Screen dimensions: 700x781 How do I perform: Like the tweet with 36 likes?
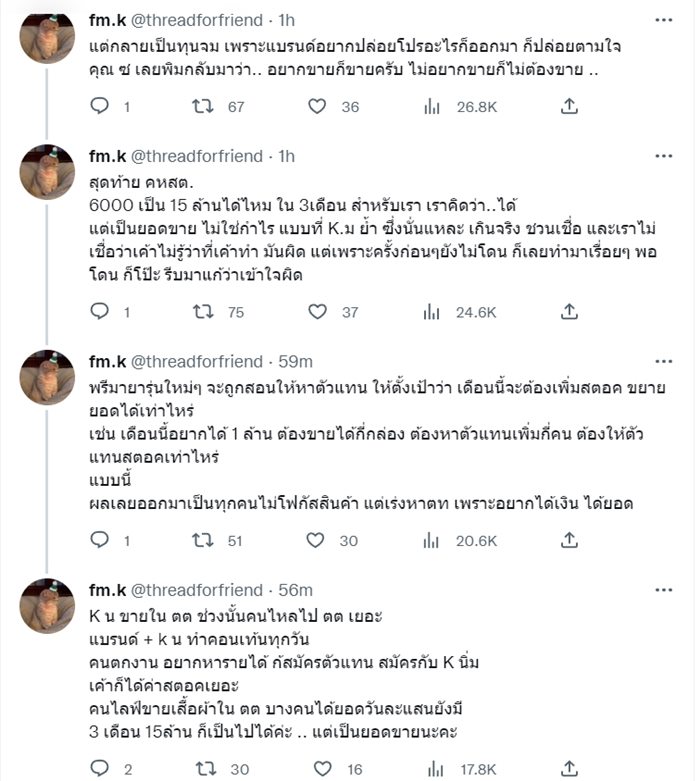[317, 106]
